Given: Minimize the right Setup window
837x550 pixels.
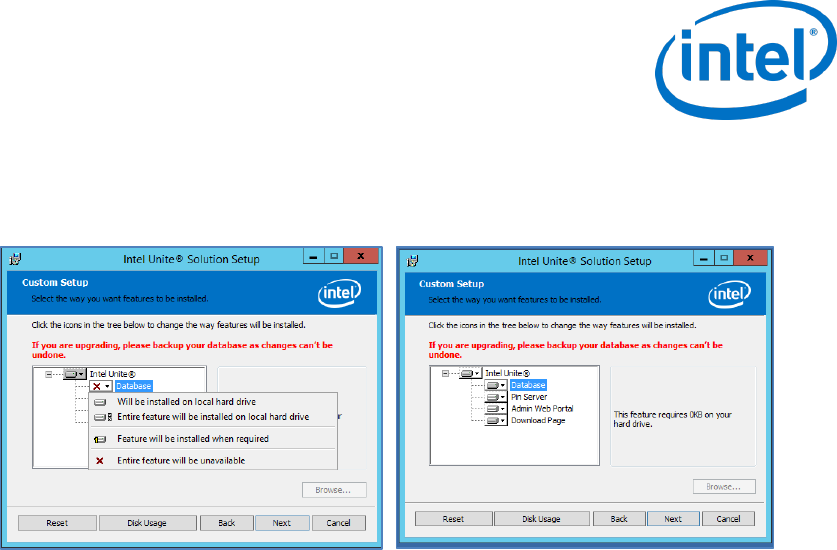Looking at the screenshot, I should [x=704, y=258].
